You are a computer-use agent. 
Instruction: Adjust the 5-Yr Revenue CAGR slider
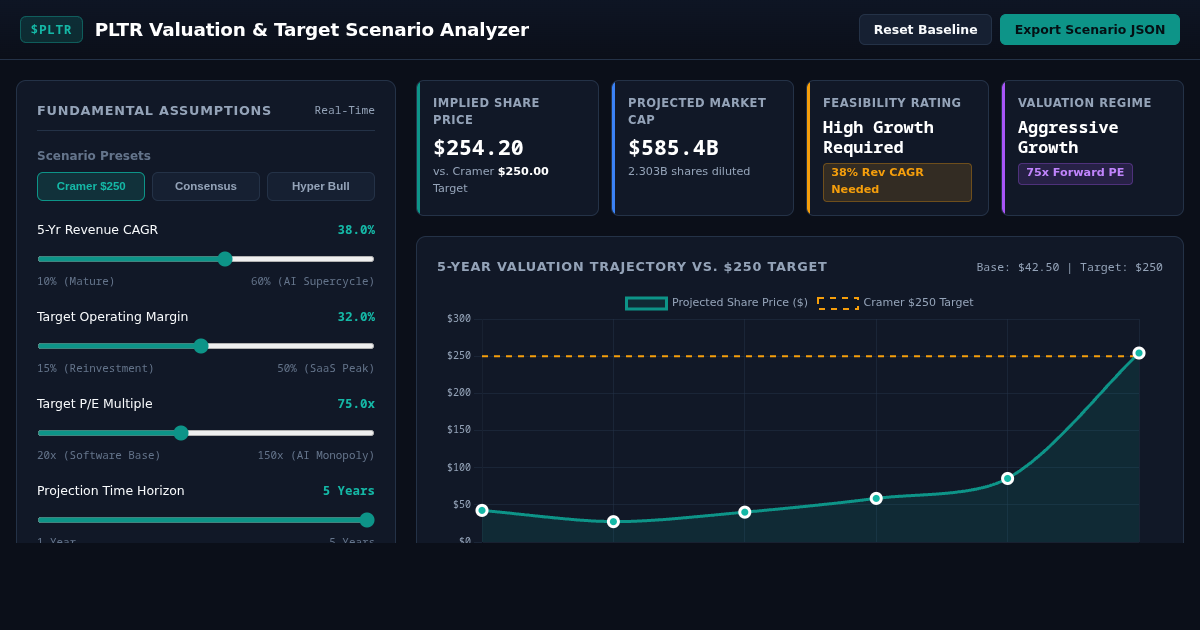click(206, 259)
